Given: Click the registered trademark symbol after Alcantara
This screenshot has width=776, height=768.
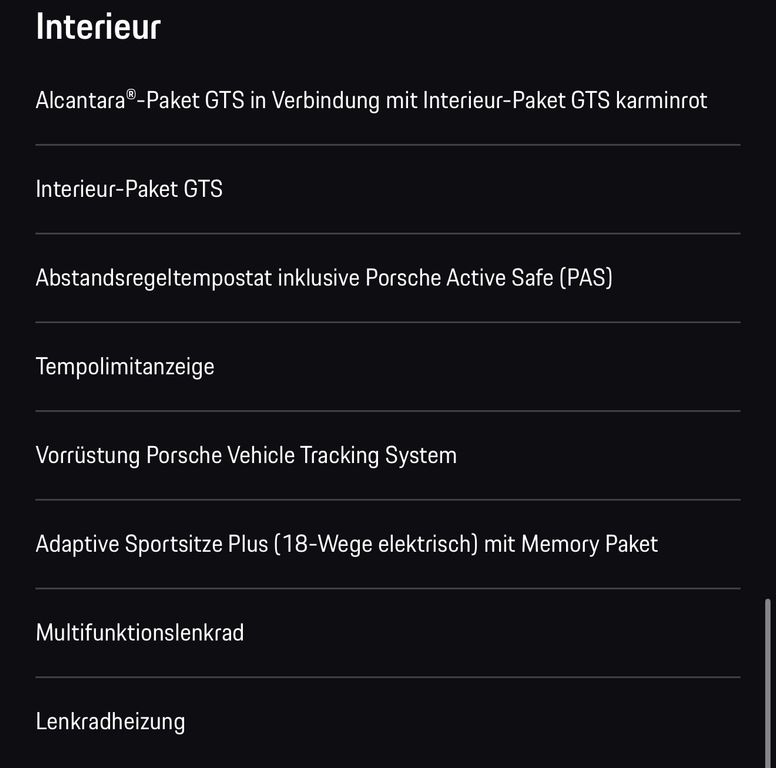Looking at the screenshot, I should coord(131,94).
